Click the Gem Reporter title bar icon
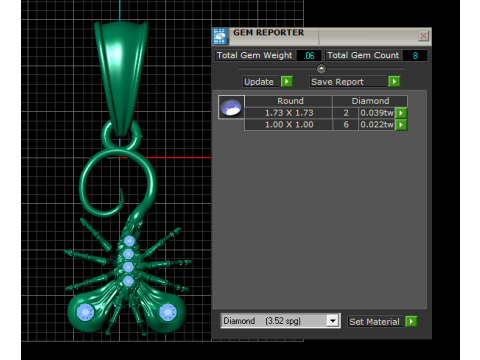The height and width of the screenshot is (360, 480). coord(220,37)
